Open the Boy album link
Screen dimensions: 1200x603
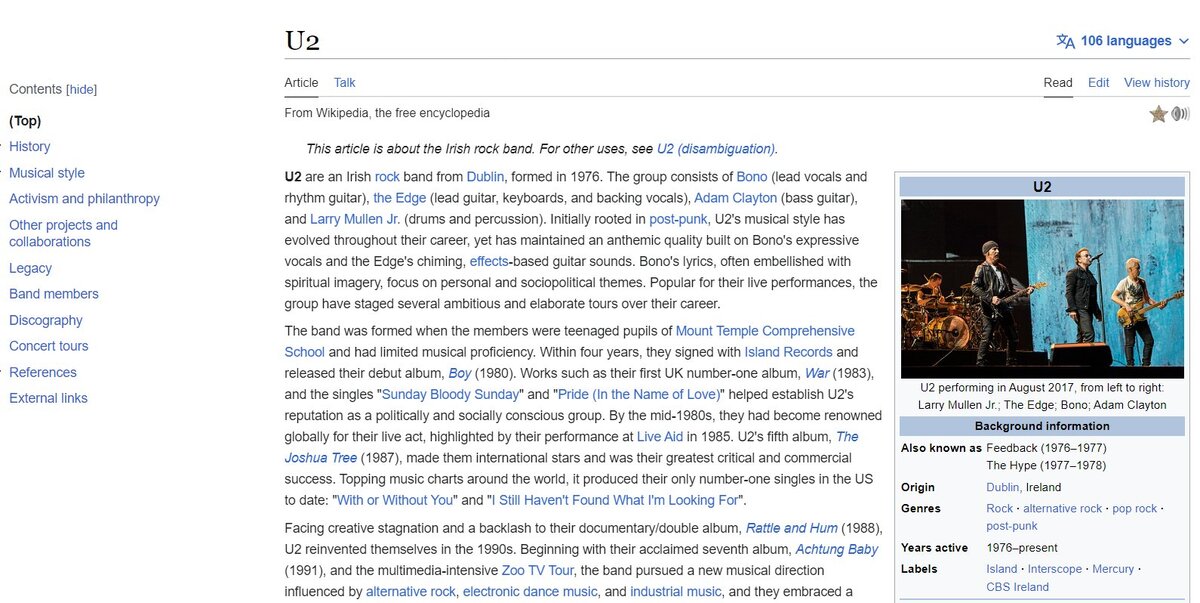[459, 373]
